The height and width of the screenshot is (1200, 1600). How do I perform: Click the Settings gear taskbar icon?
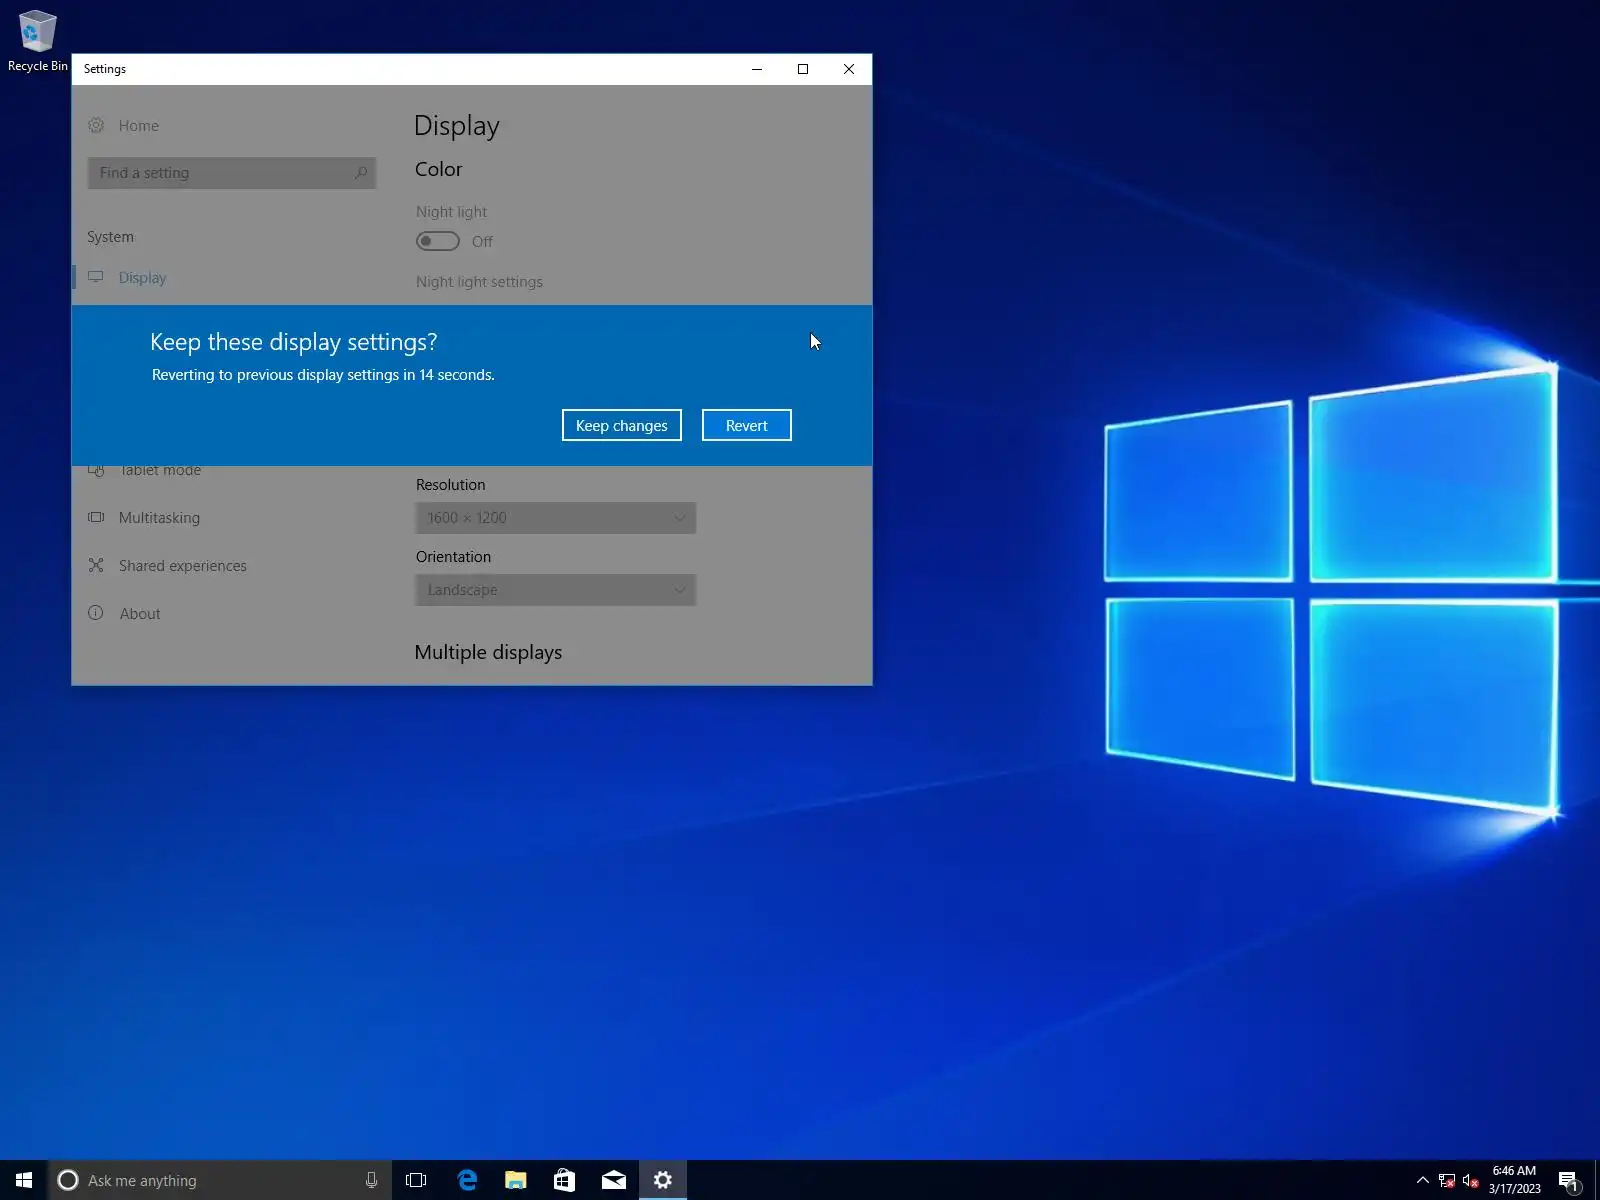[x=662, y=1180]
